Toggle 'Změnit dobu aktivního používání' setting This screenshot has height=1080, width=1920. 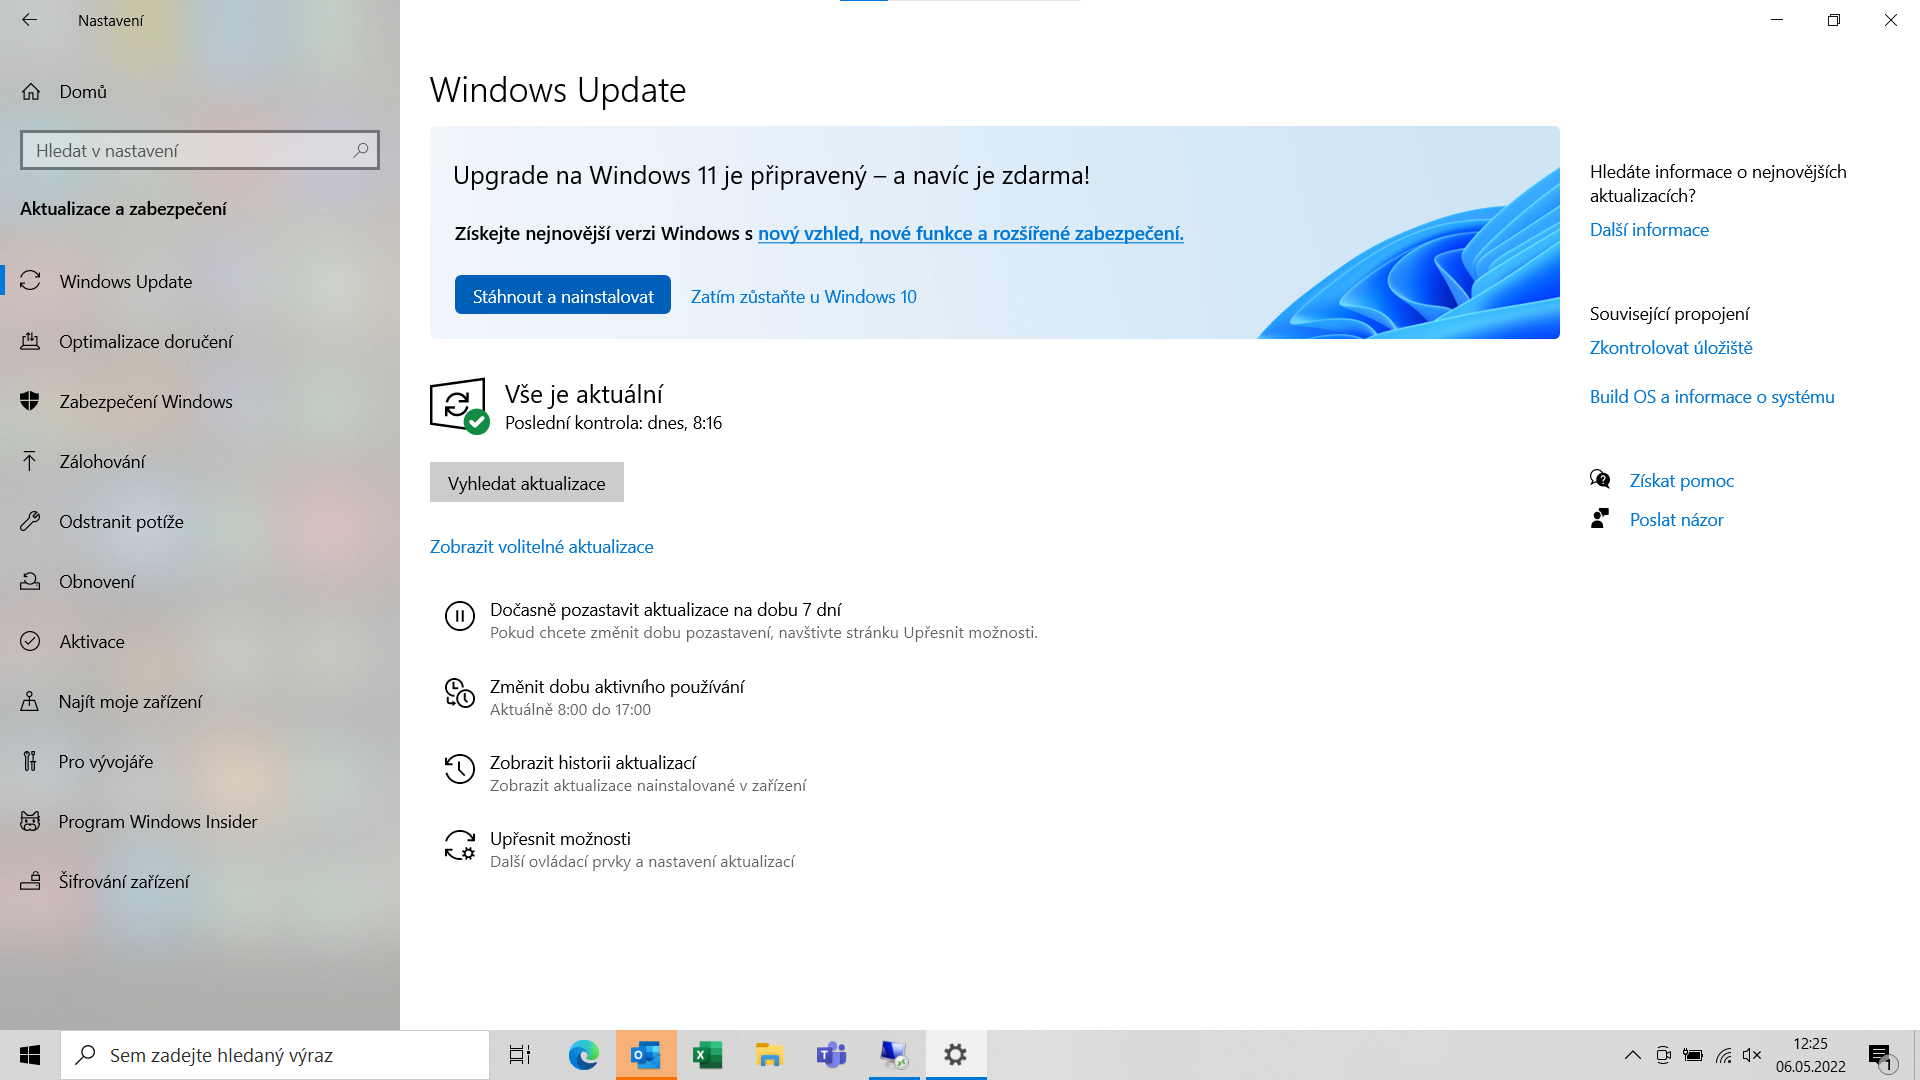pos(616,696)
